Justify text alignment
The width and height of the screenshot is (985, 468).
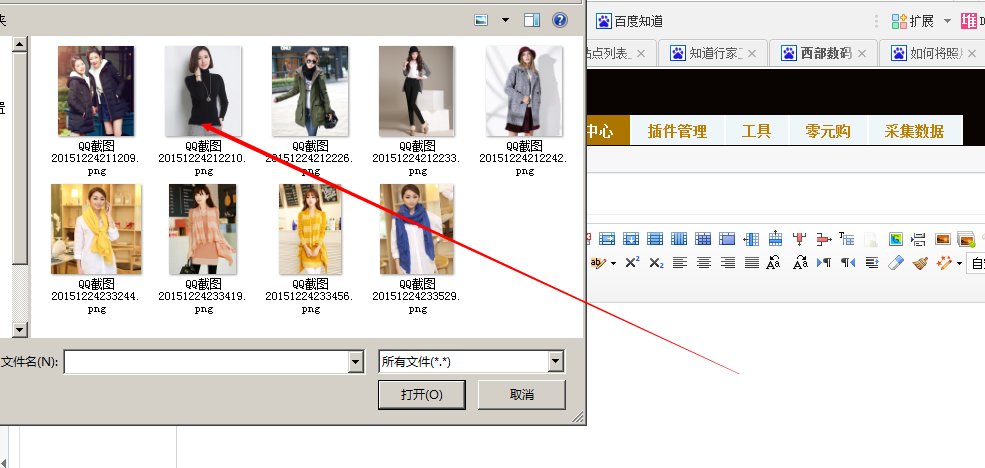pyautogui.click(x=751, y=263)
